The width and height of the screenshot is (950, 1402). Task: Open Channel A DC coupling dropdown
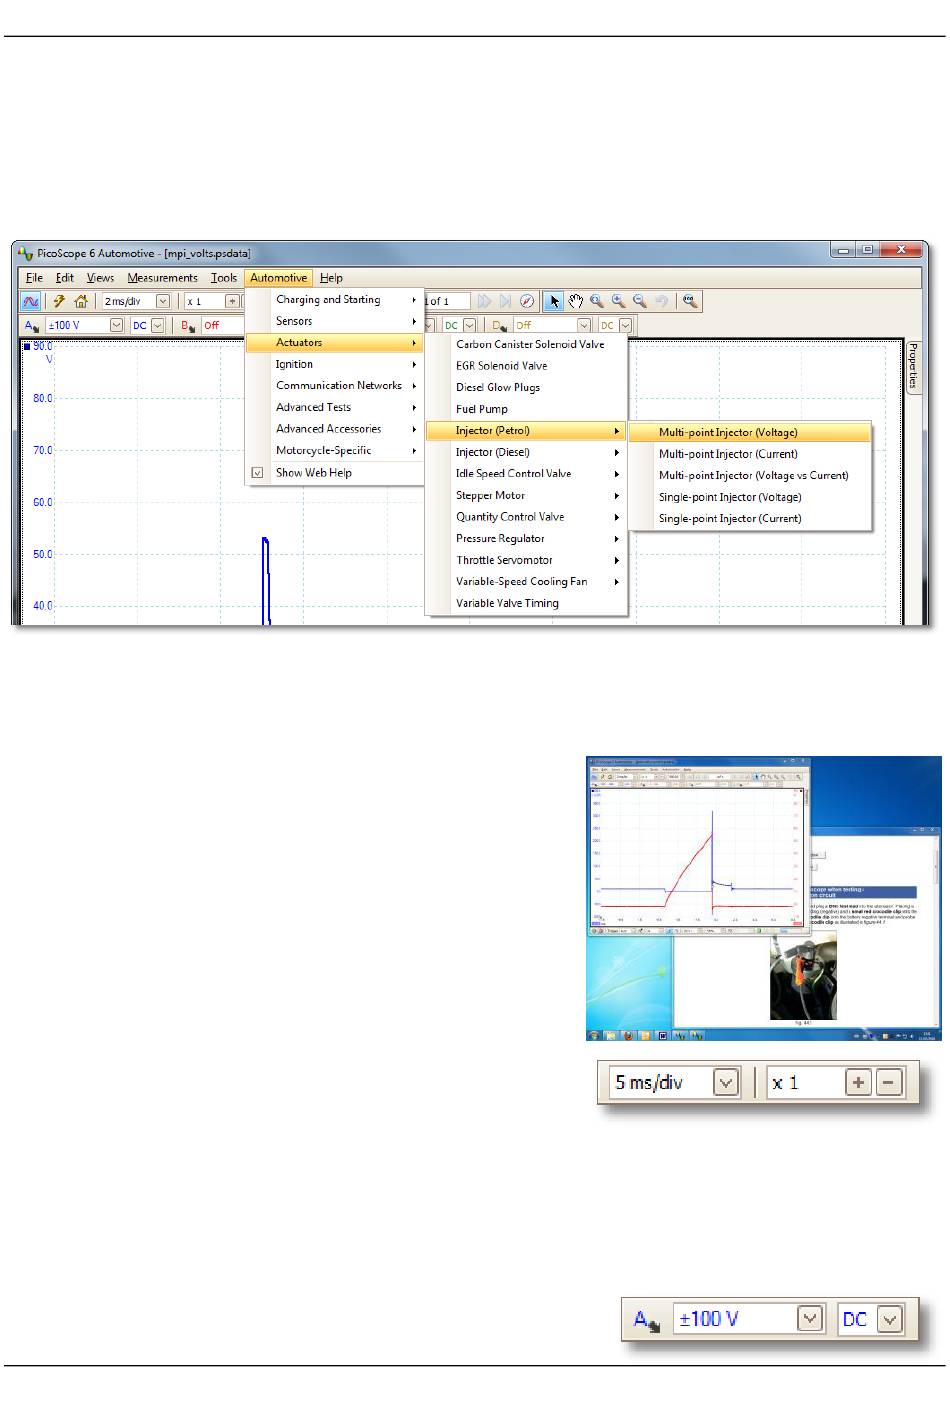[x=157, y=326]
